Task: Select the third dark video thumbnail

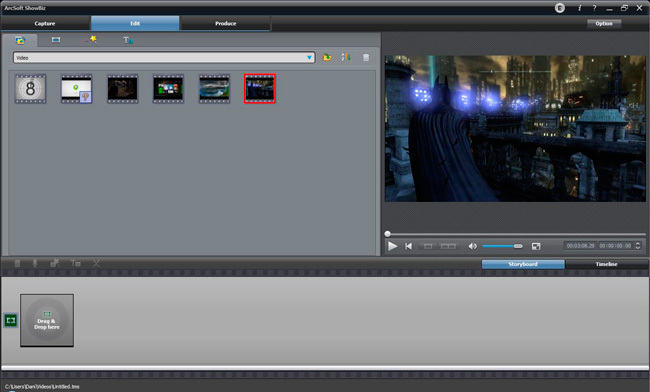Action: 122,89
